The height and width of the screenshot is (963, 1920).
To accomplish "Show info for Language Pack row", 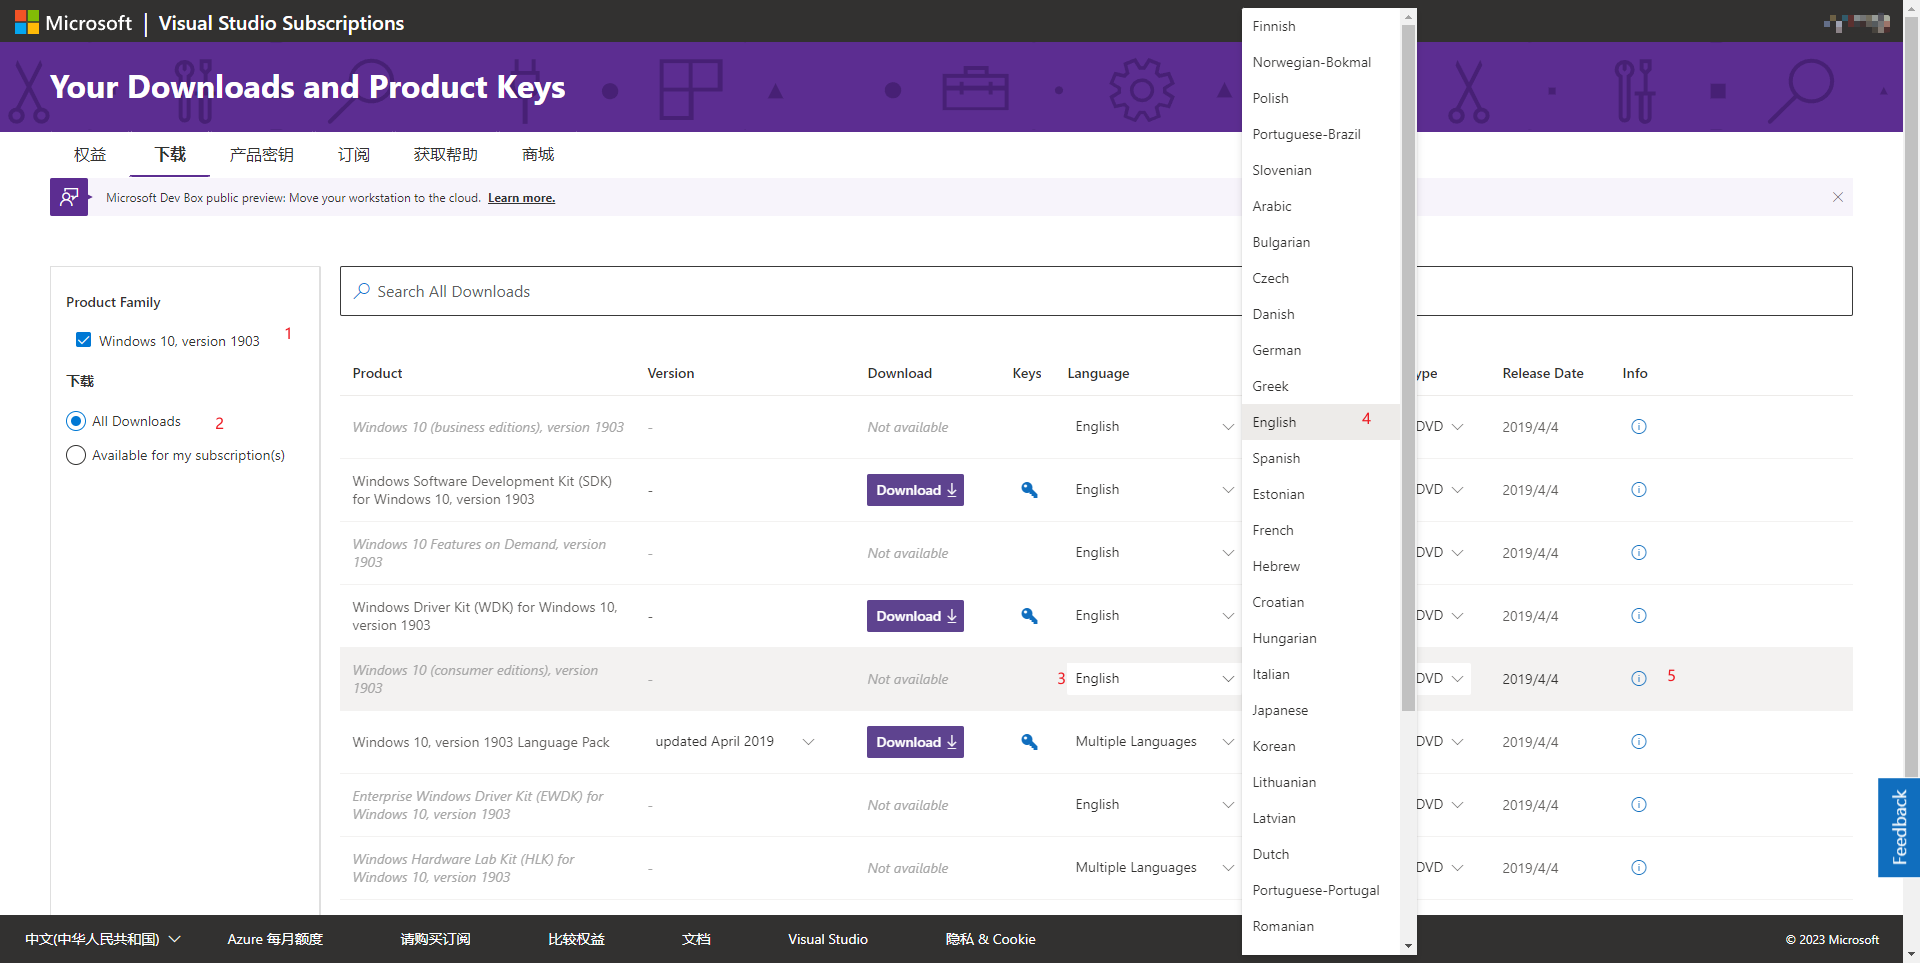I will pyautogui.click(x=1638, y=742).
